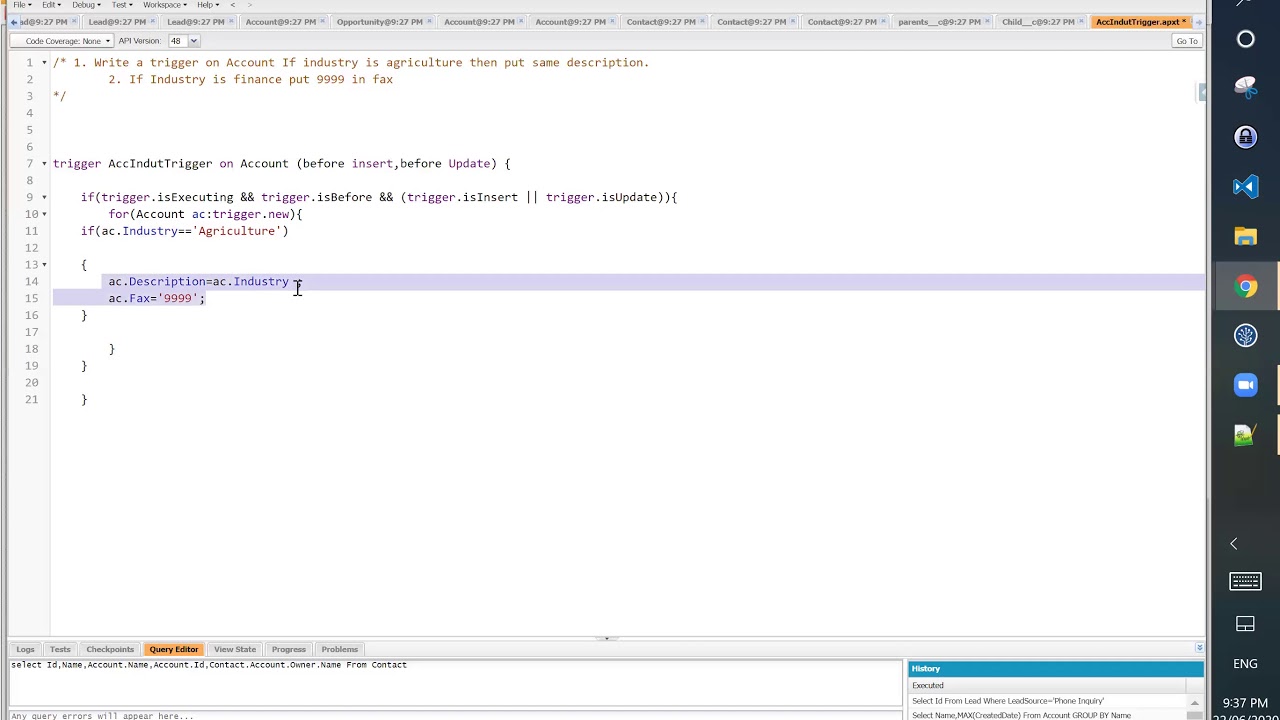
Task: Open the Logs tab
Action: [25, 649]
